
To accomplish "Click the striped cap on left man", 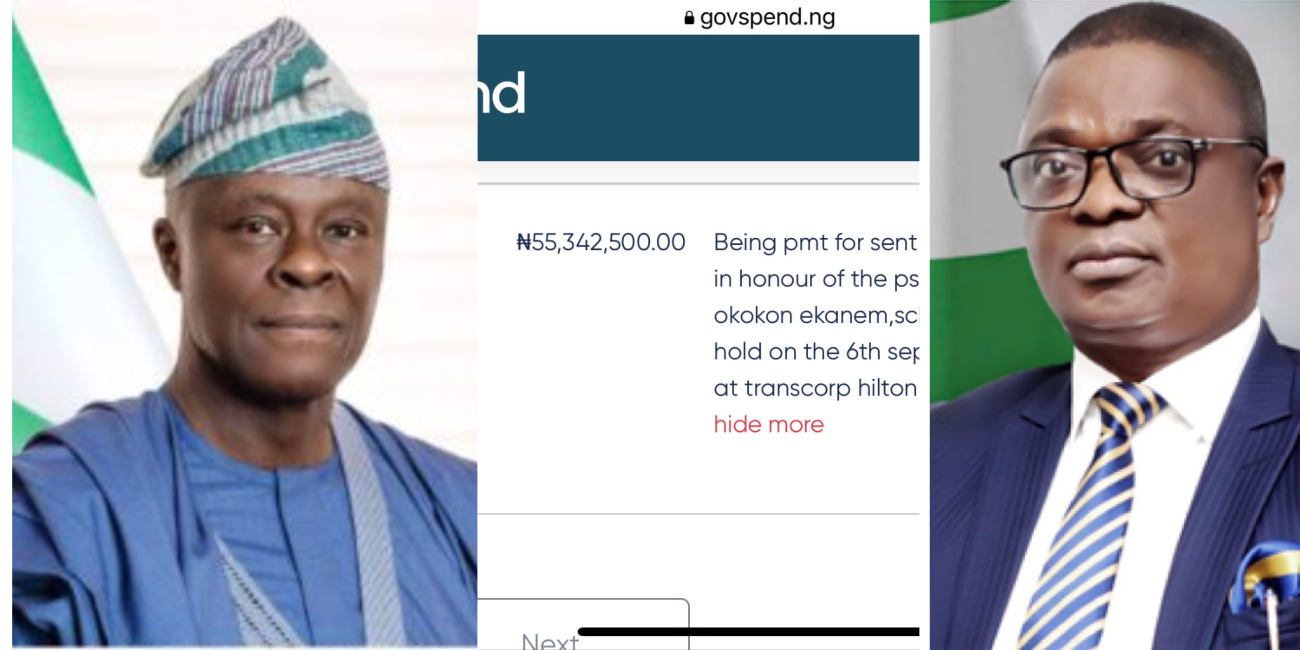I will pos(268,105).
